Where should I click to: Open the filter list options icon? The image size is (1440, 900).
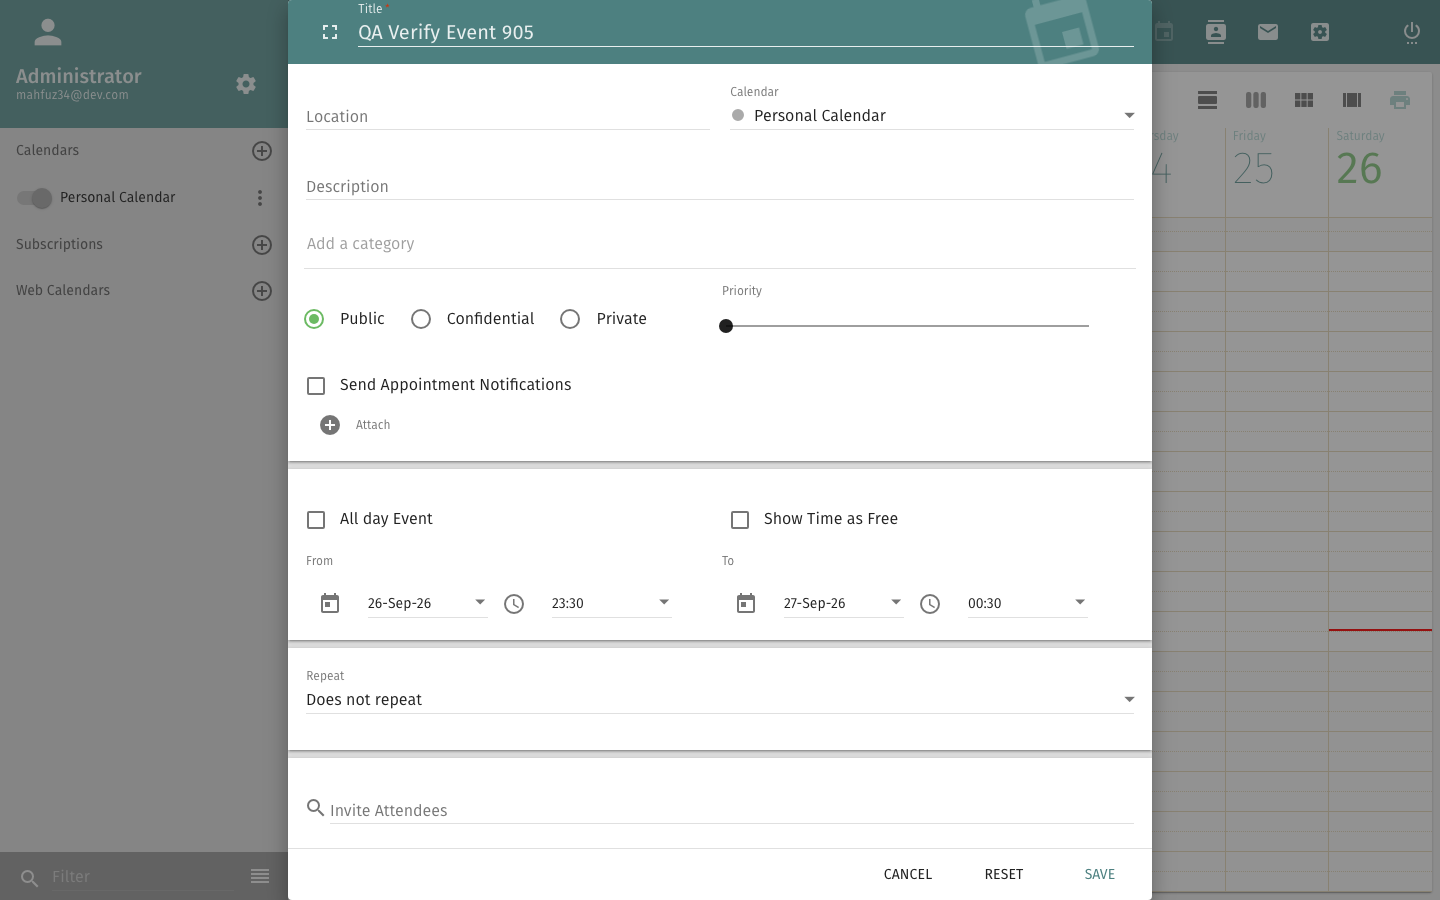coord(260,877)
